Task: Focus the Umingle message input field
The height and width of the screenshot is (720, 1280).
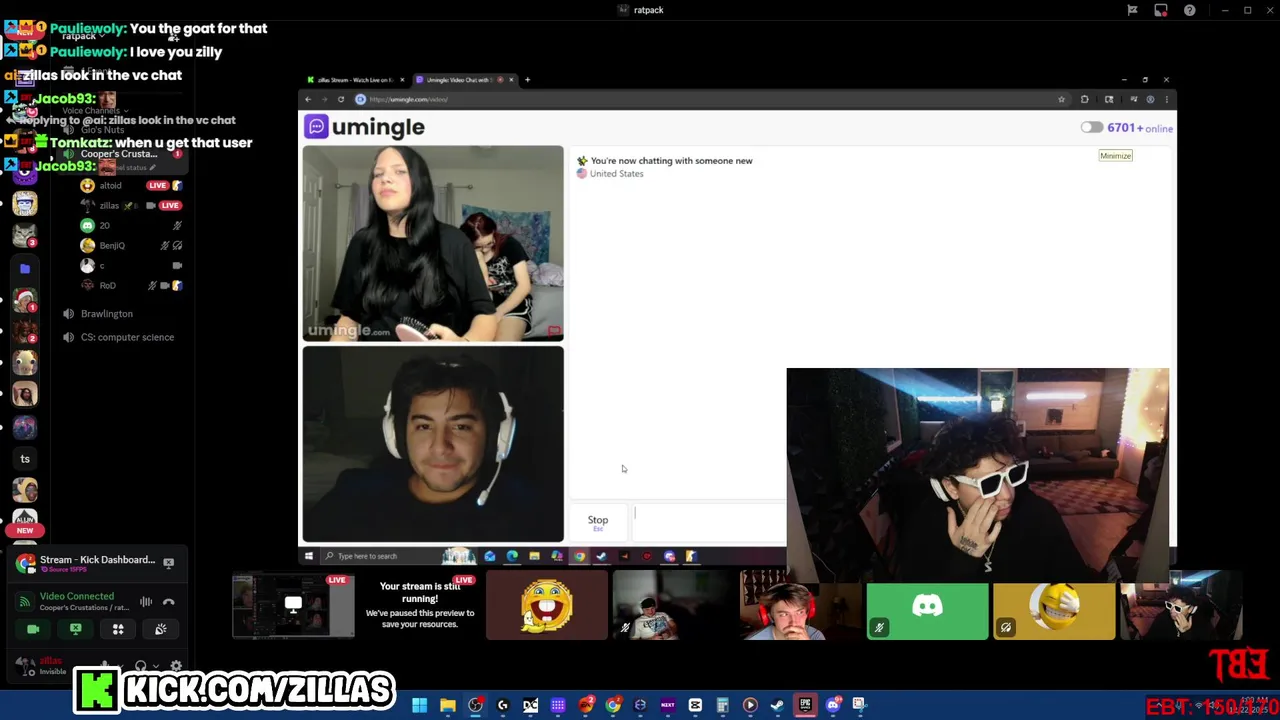Action: pyautogui.click(x=708, y=521)
